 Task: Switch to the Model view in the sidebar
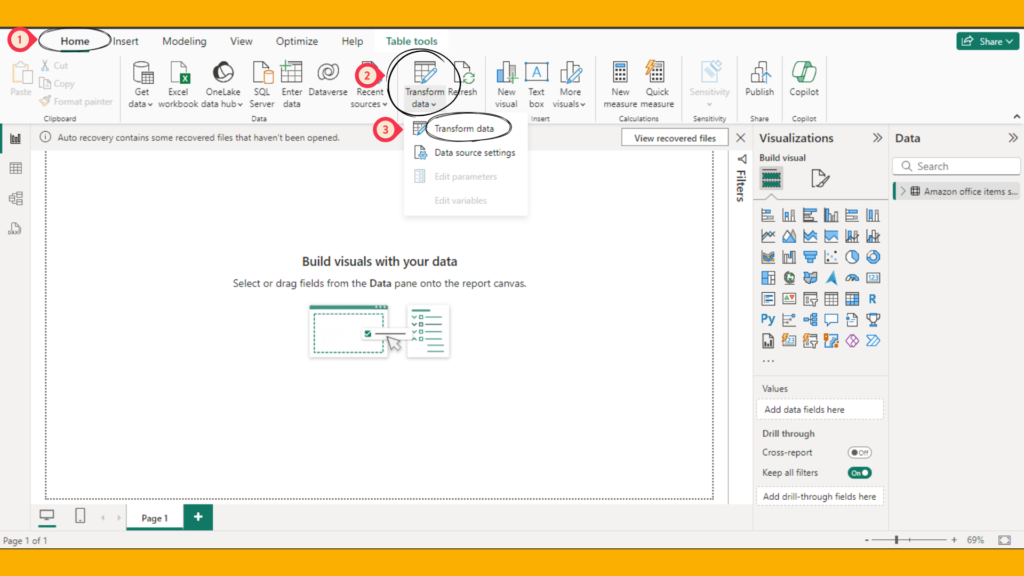(16, 198)
